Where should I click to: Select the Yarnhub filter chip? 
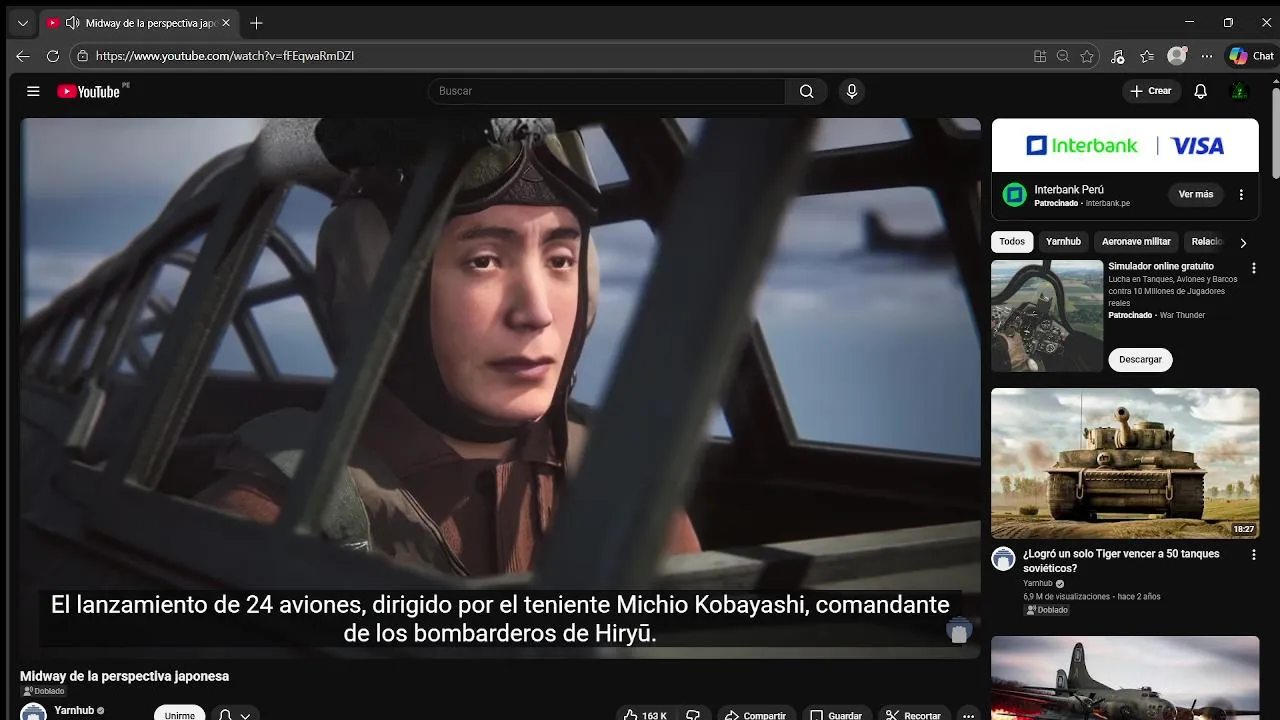(1063, 242)
